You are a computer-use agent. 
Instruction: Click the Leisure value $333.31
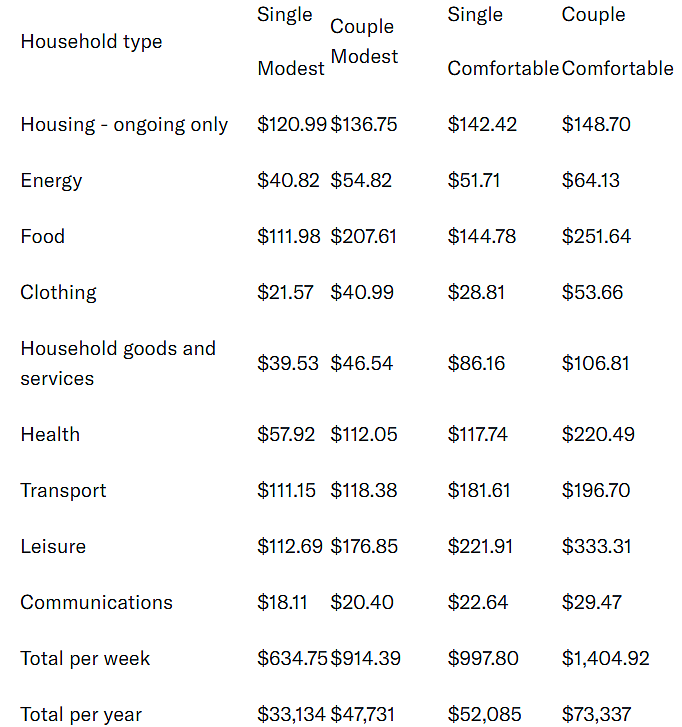tap(597, 546)
